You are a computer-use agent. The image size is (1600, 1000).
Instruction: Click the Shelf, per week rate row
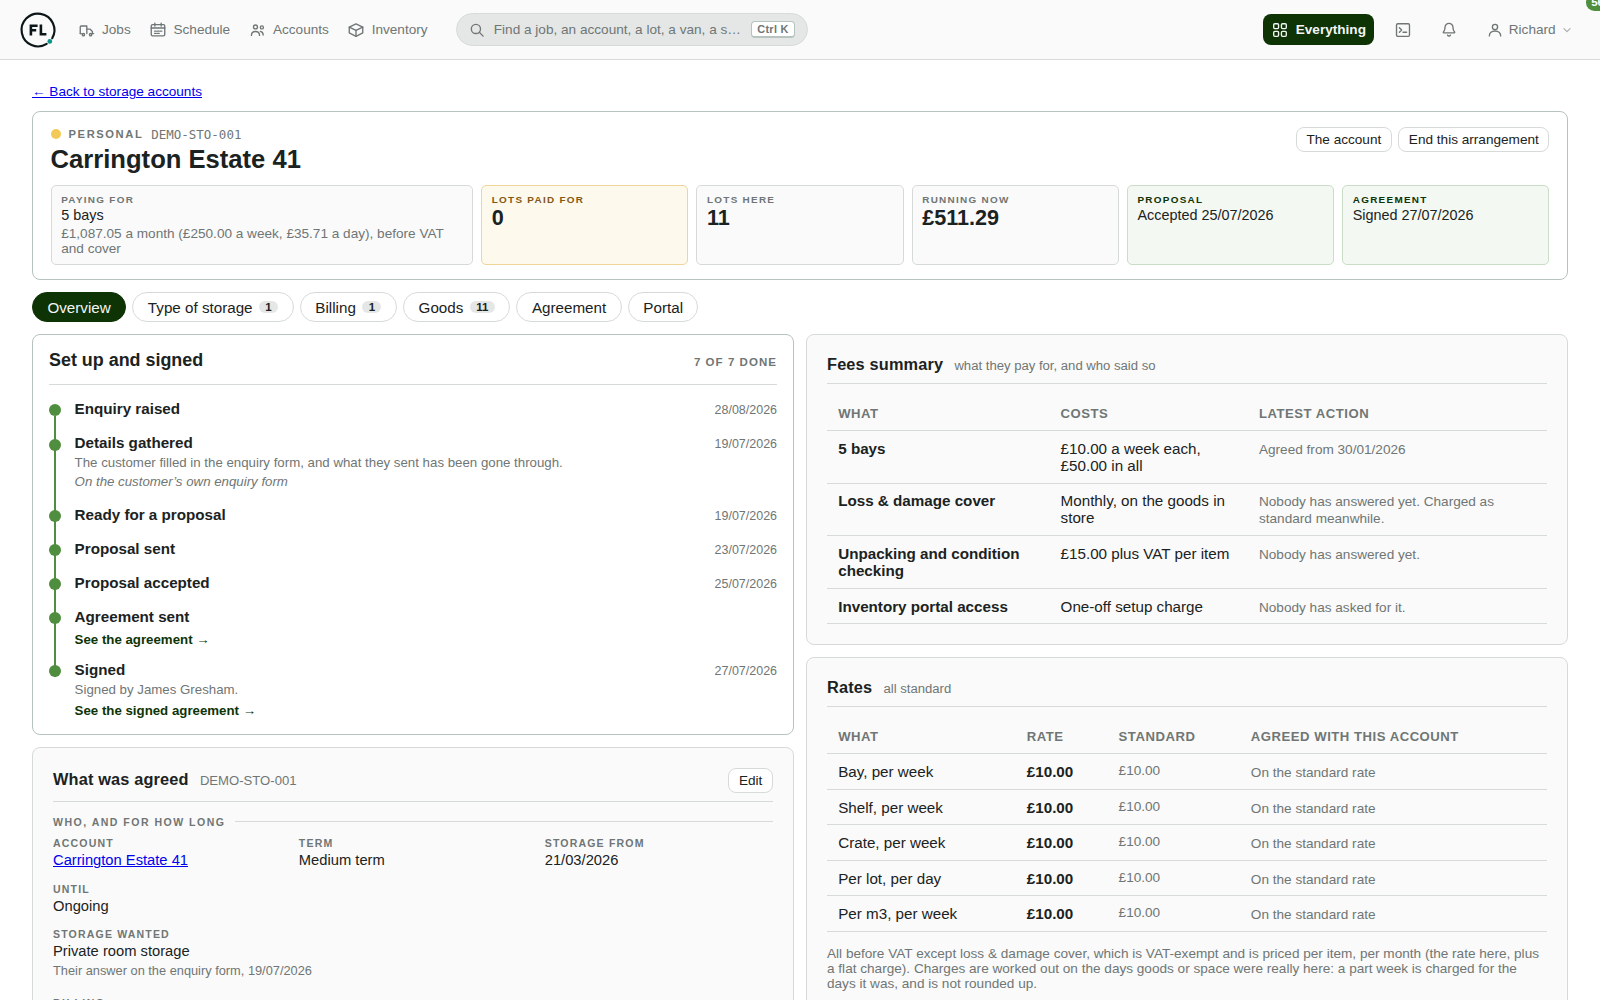tap(1187, 808)
